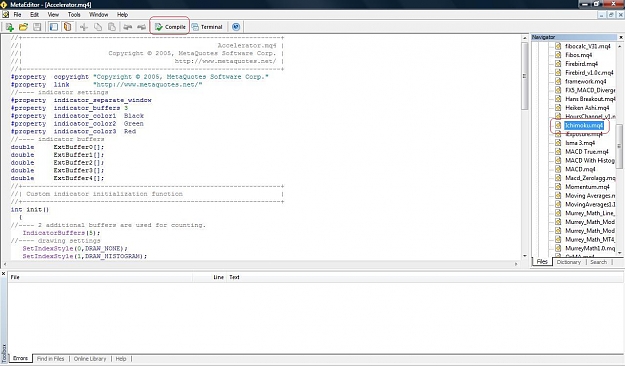
Task: Click the File column header in Toolbox
Action: pyautogui.click(x=100, y=277)
